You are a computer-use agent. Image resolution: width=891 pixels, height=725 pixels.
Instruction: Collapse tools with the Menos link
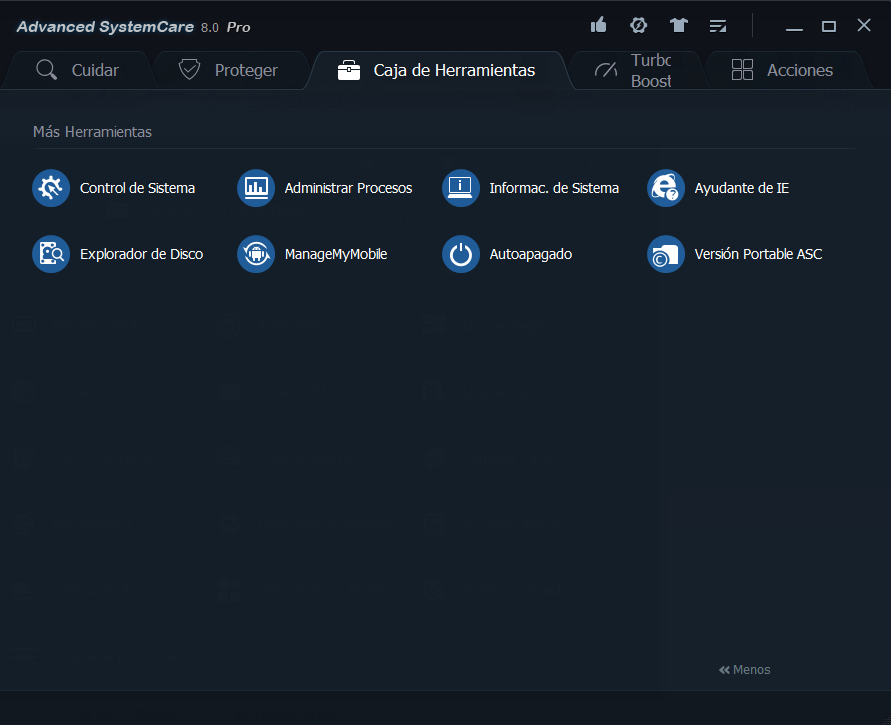coord(745,670)
